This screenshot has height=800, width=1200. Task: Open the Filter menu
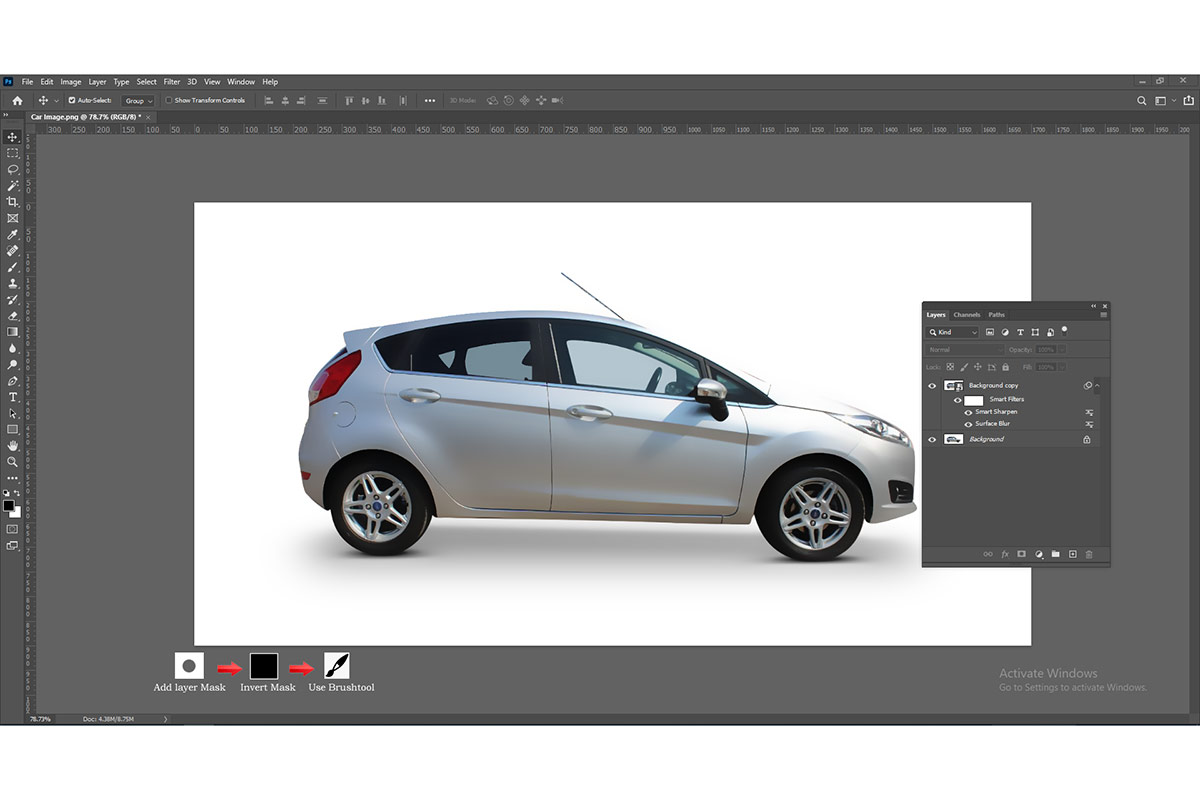(x=172, y=82)
